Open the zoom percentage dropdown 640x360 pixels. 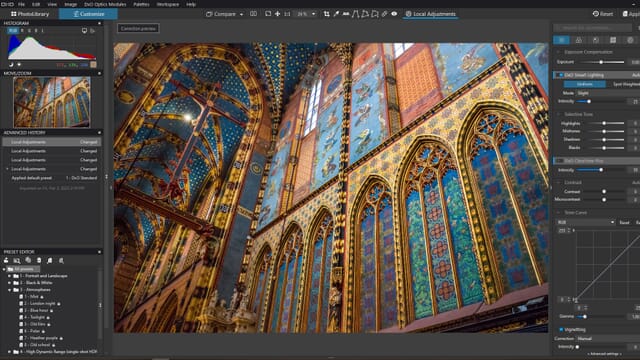click(x=313, y=14)
